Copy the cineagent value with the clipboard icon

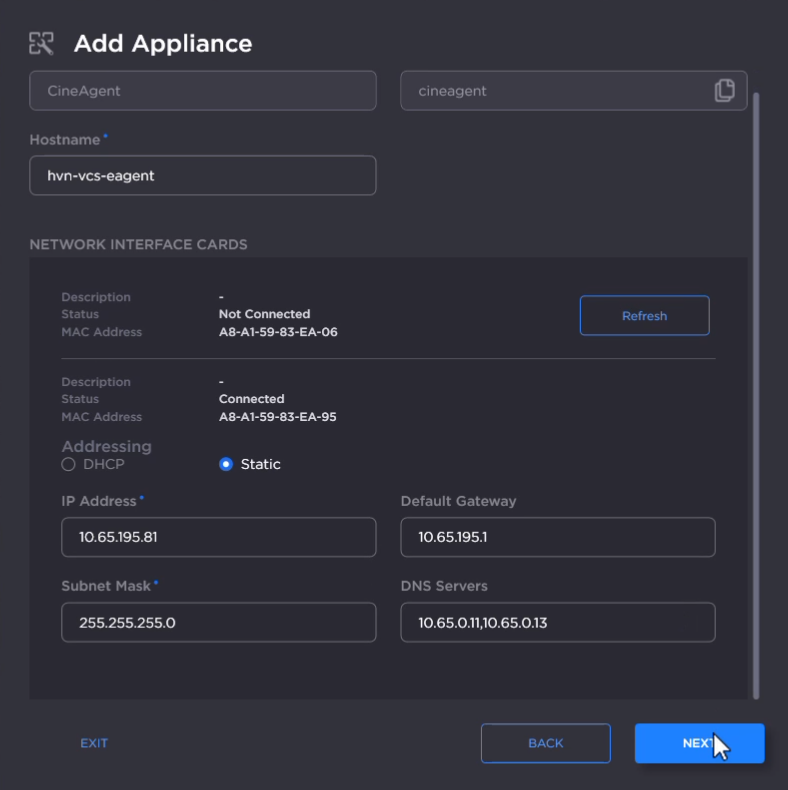pyautogui.click(x=725, y=91)
